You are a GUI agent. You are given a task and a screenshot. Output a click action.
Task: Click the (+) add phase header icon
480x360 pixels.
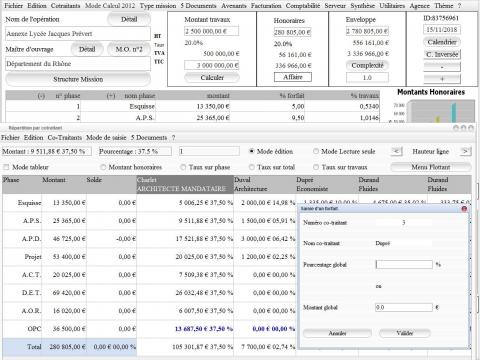111,96
